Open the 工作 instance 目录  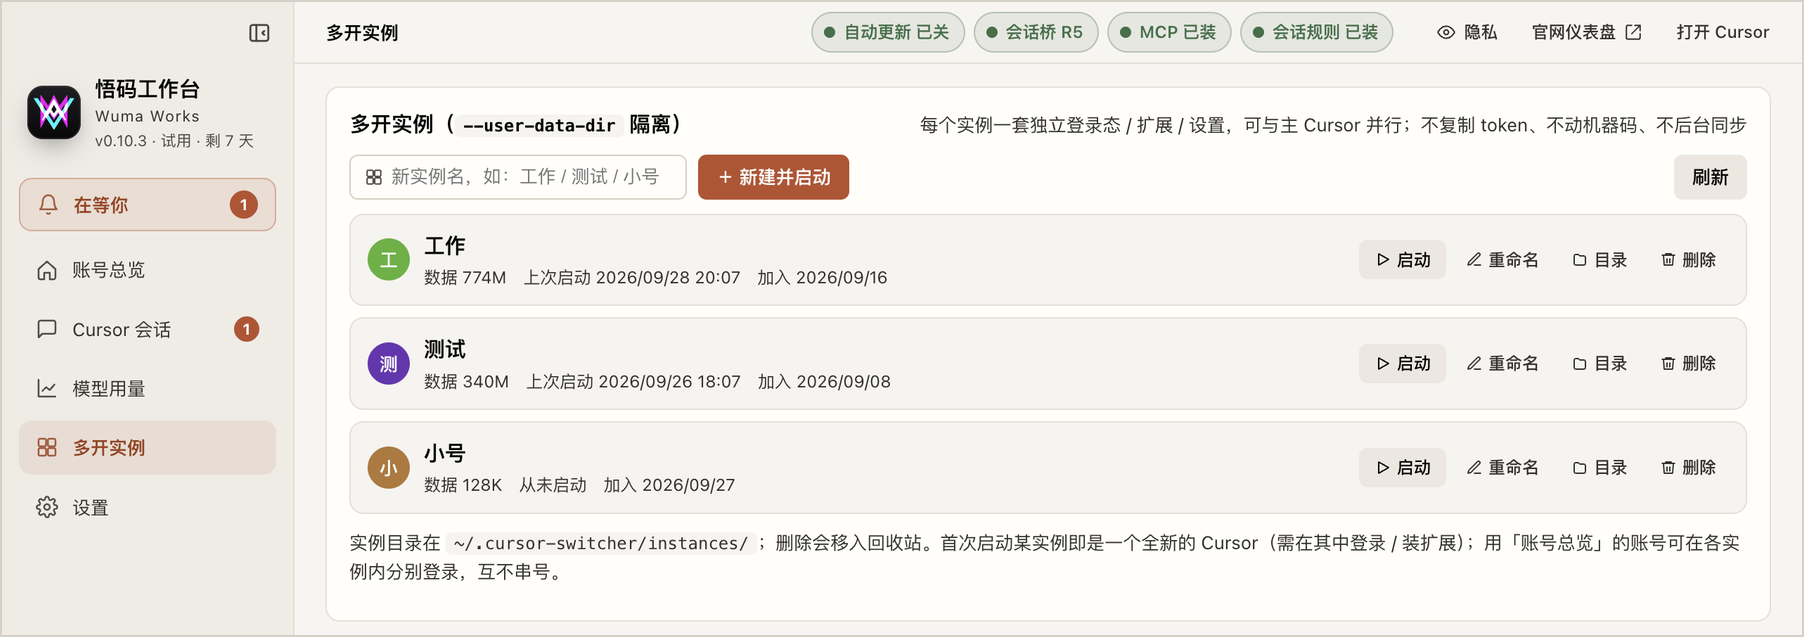[1599, 260]
